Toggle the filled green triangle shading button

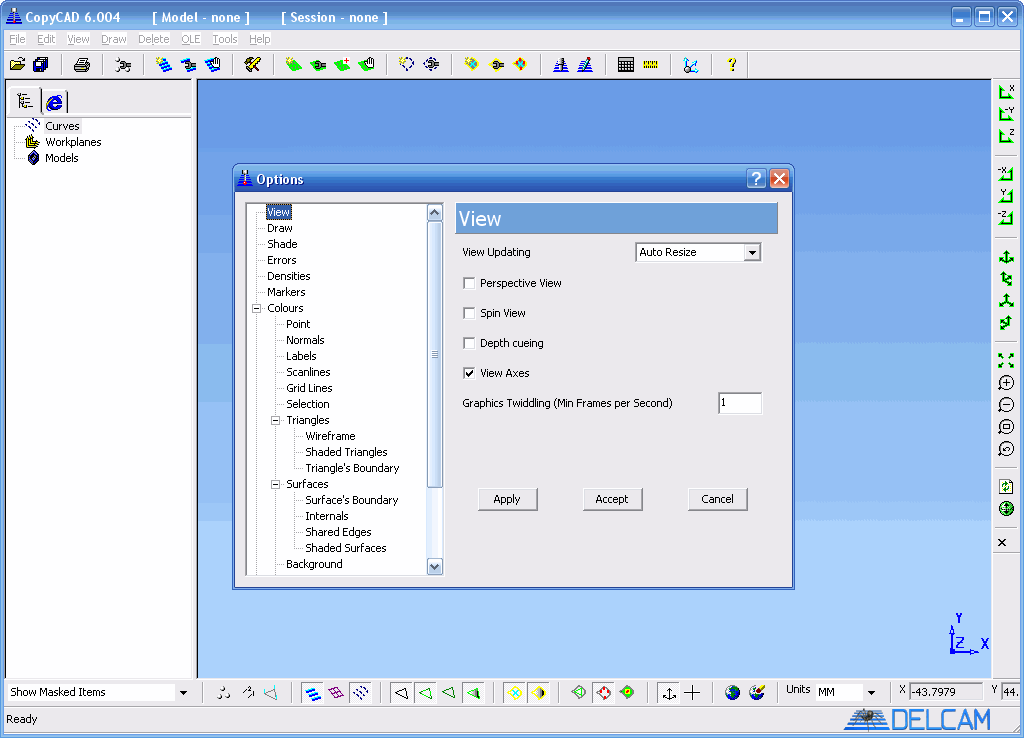pyautogui.click(x=473, y=693)
